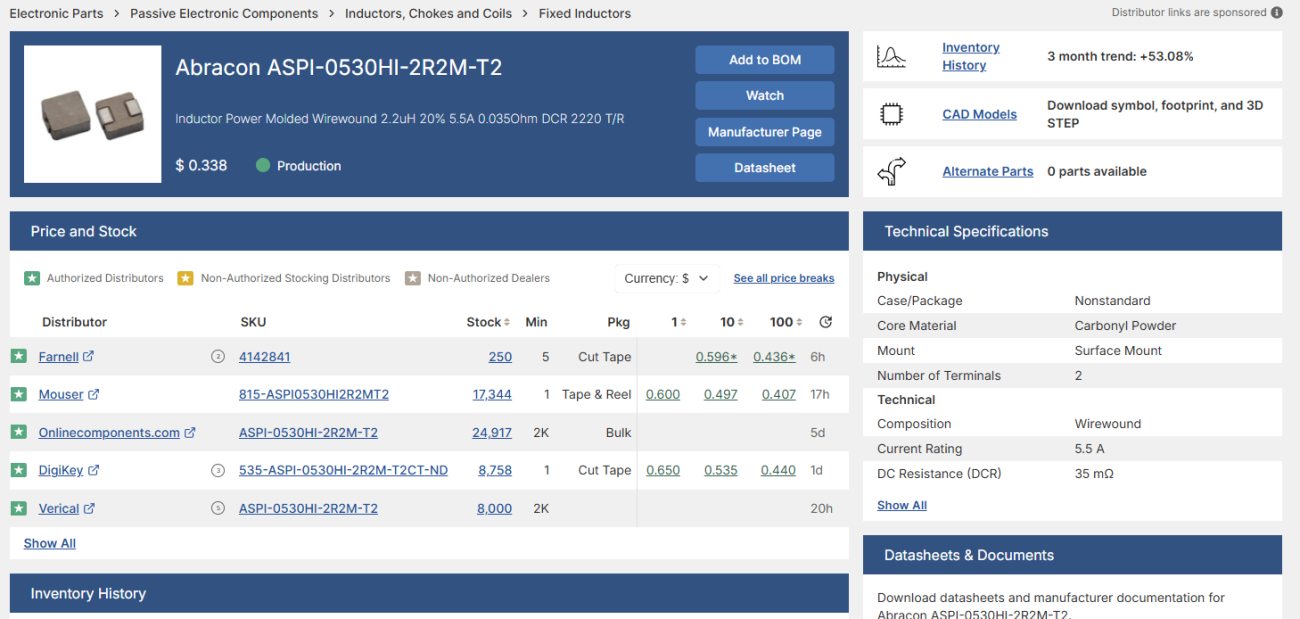The width and height of the screenshot is (1300, 619).
Task: Open the Inventory History chart icon
Action: click(891, 57)
